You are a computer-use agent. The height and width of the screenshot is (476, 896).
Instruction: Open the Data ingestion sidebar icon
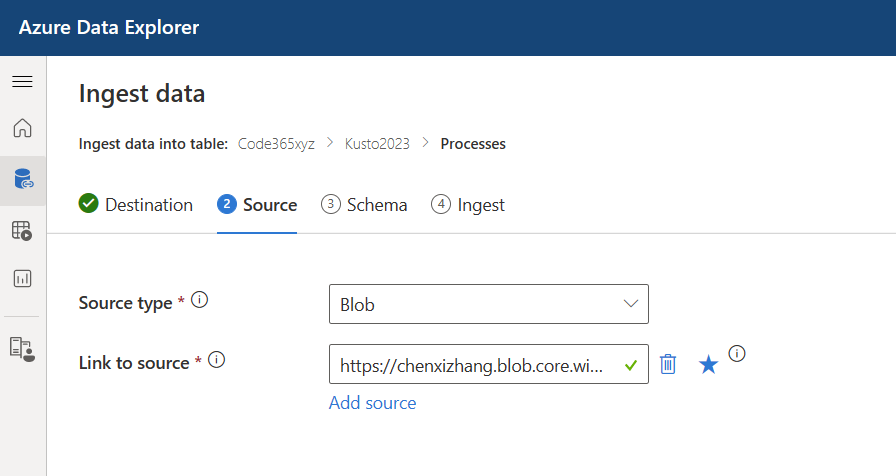23,179
